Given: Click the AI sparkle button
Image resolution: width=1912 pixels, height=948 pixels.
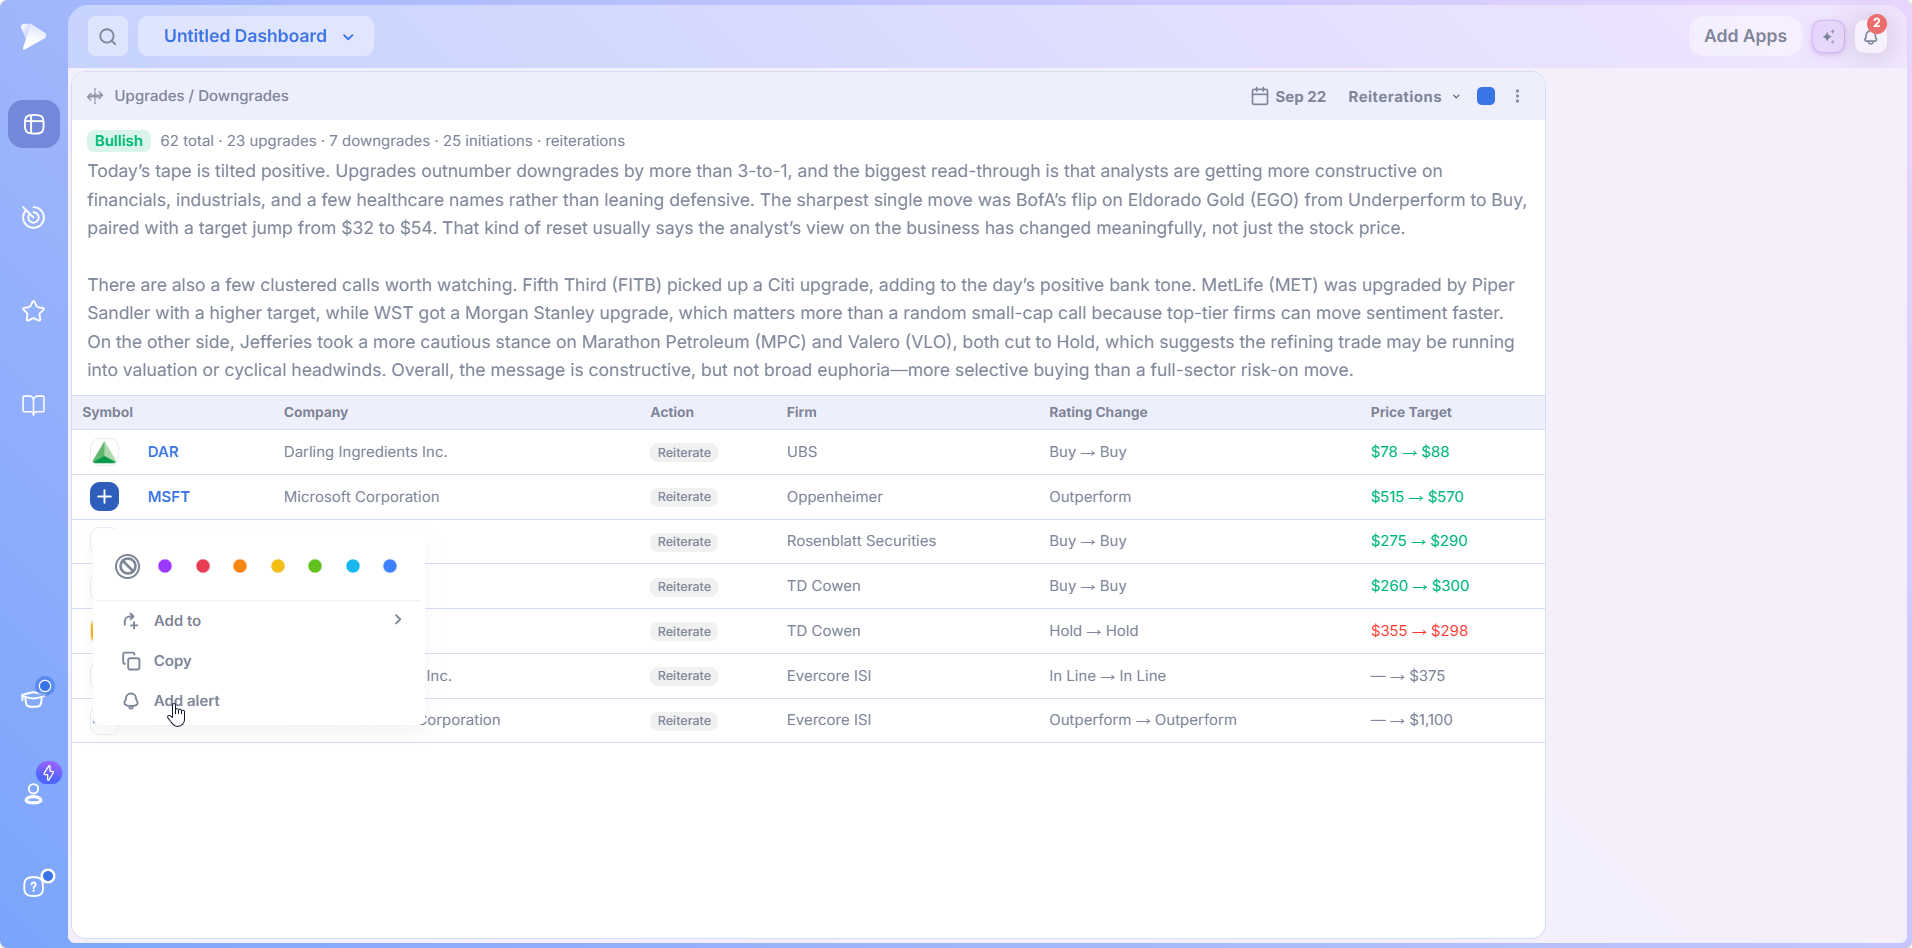Looking at the screenshot, I should point(1828,37).
